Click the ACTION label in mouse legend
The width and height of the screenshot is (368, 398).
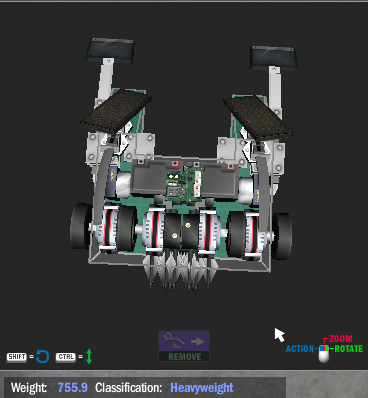pos(300,349)
